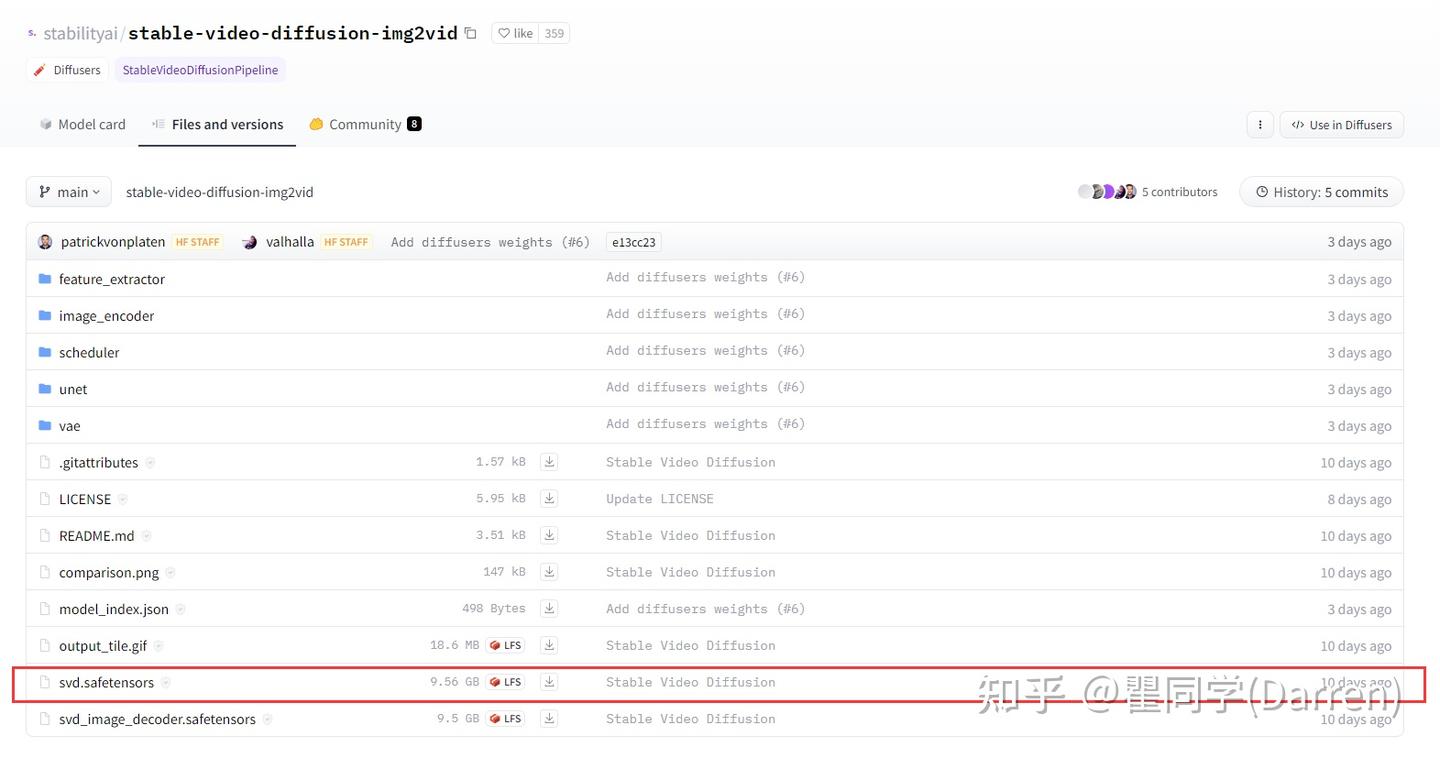Open the README.md 'Stable Video Diffusion' commit message
Image resolution: width=1440 pixels, height=758 pixels.
coord(691,535)
